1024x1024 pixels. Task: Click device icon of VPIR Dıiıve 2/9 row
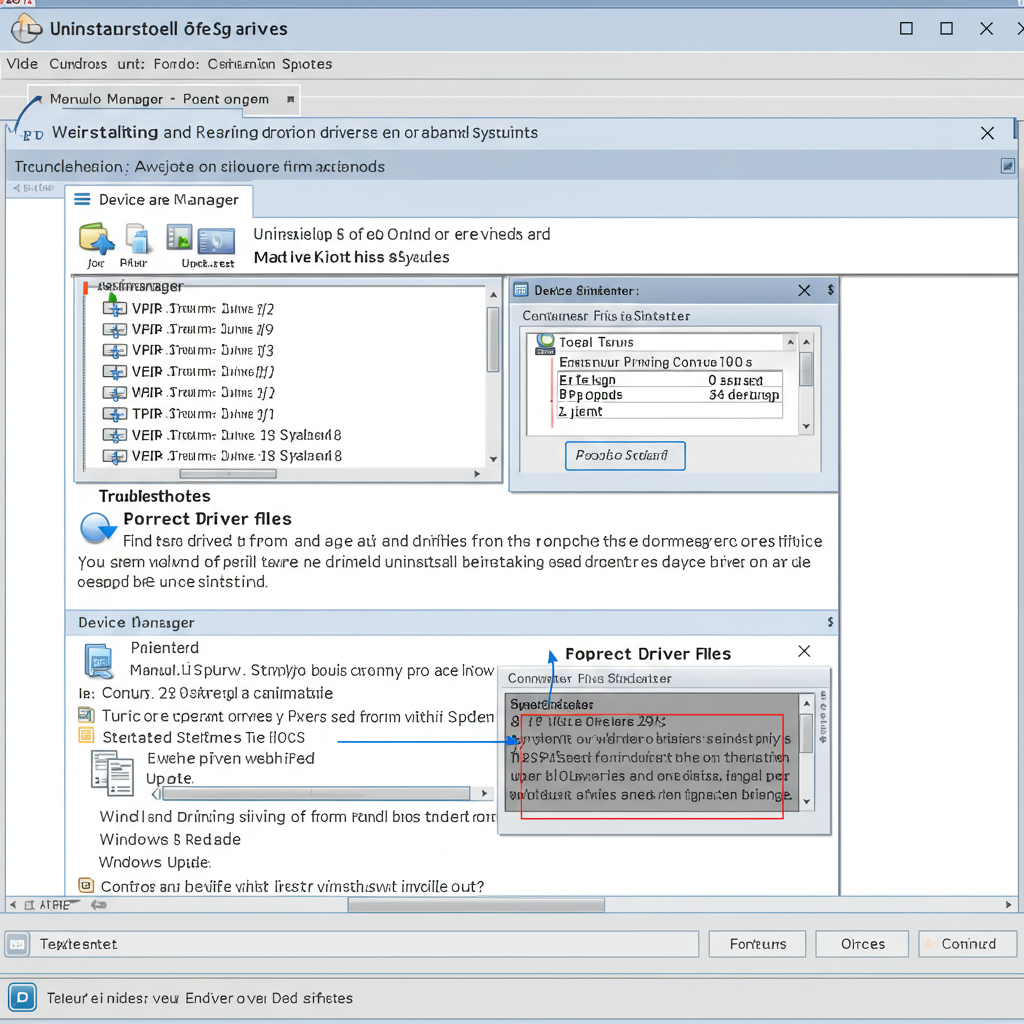tap(114, 330)
